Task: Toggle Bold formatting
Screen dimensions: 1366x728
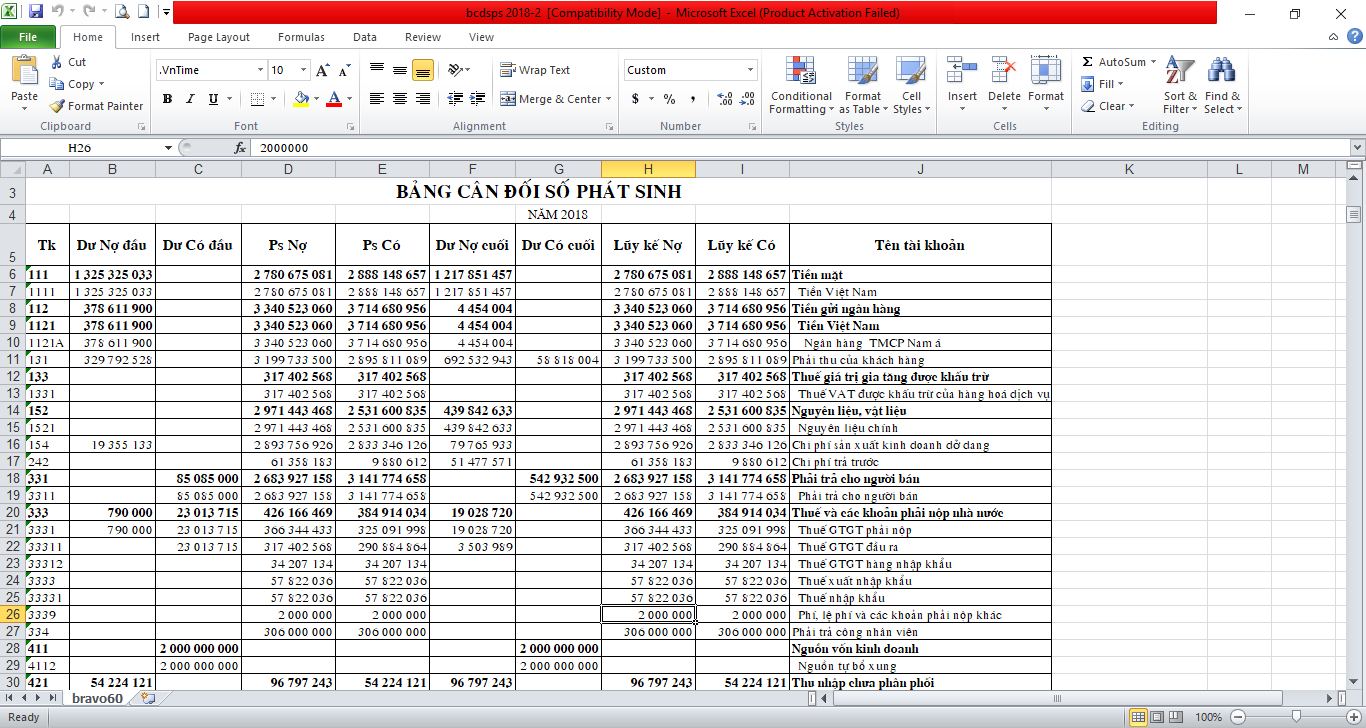Action: (167, 99)
